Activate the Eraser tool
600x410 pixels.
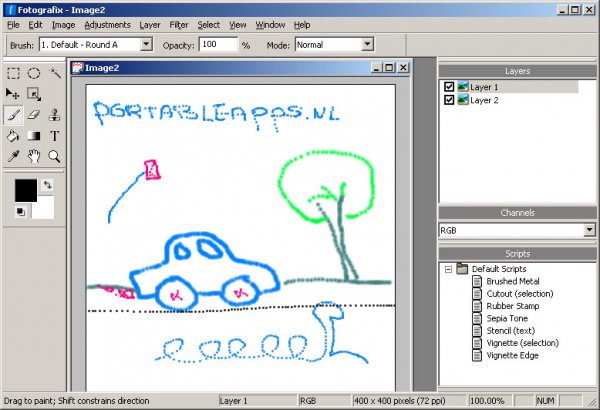click(x=34, y=115)
